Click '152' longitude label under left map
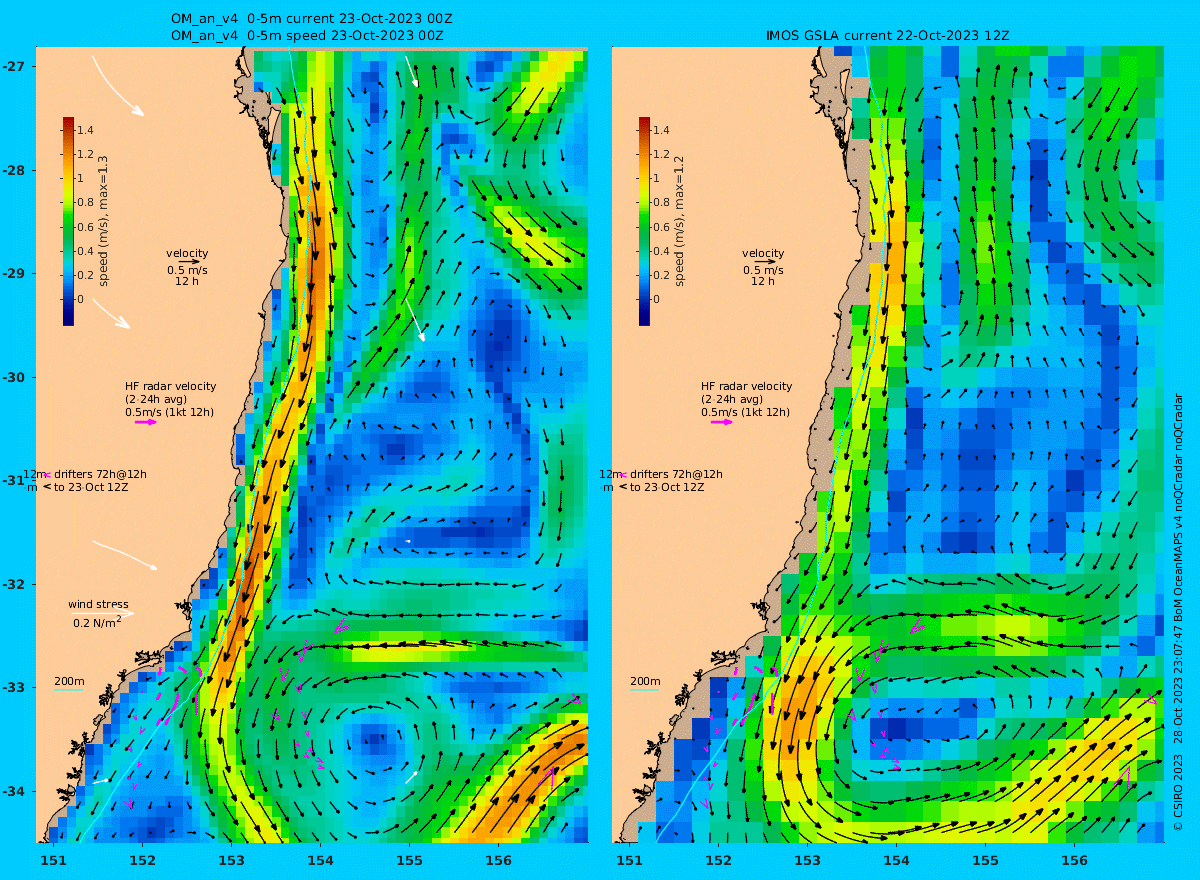The image size is (1200, 880). [x=142, y=860]
